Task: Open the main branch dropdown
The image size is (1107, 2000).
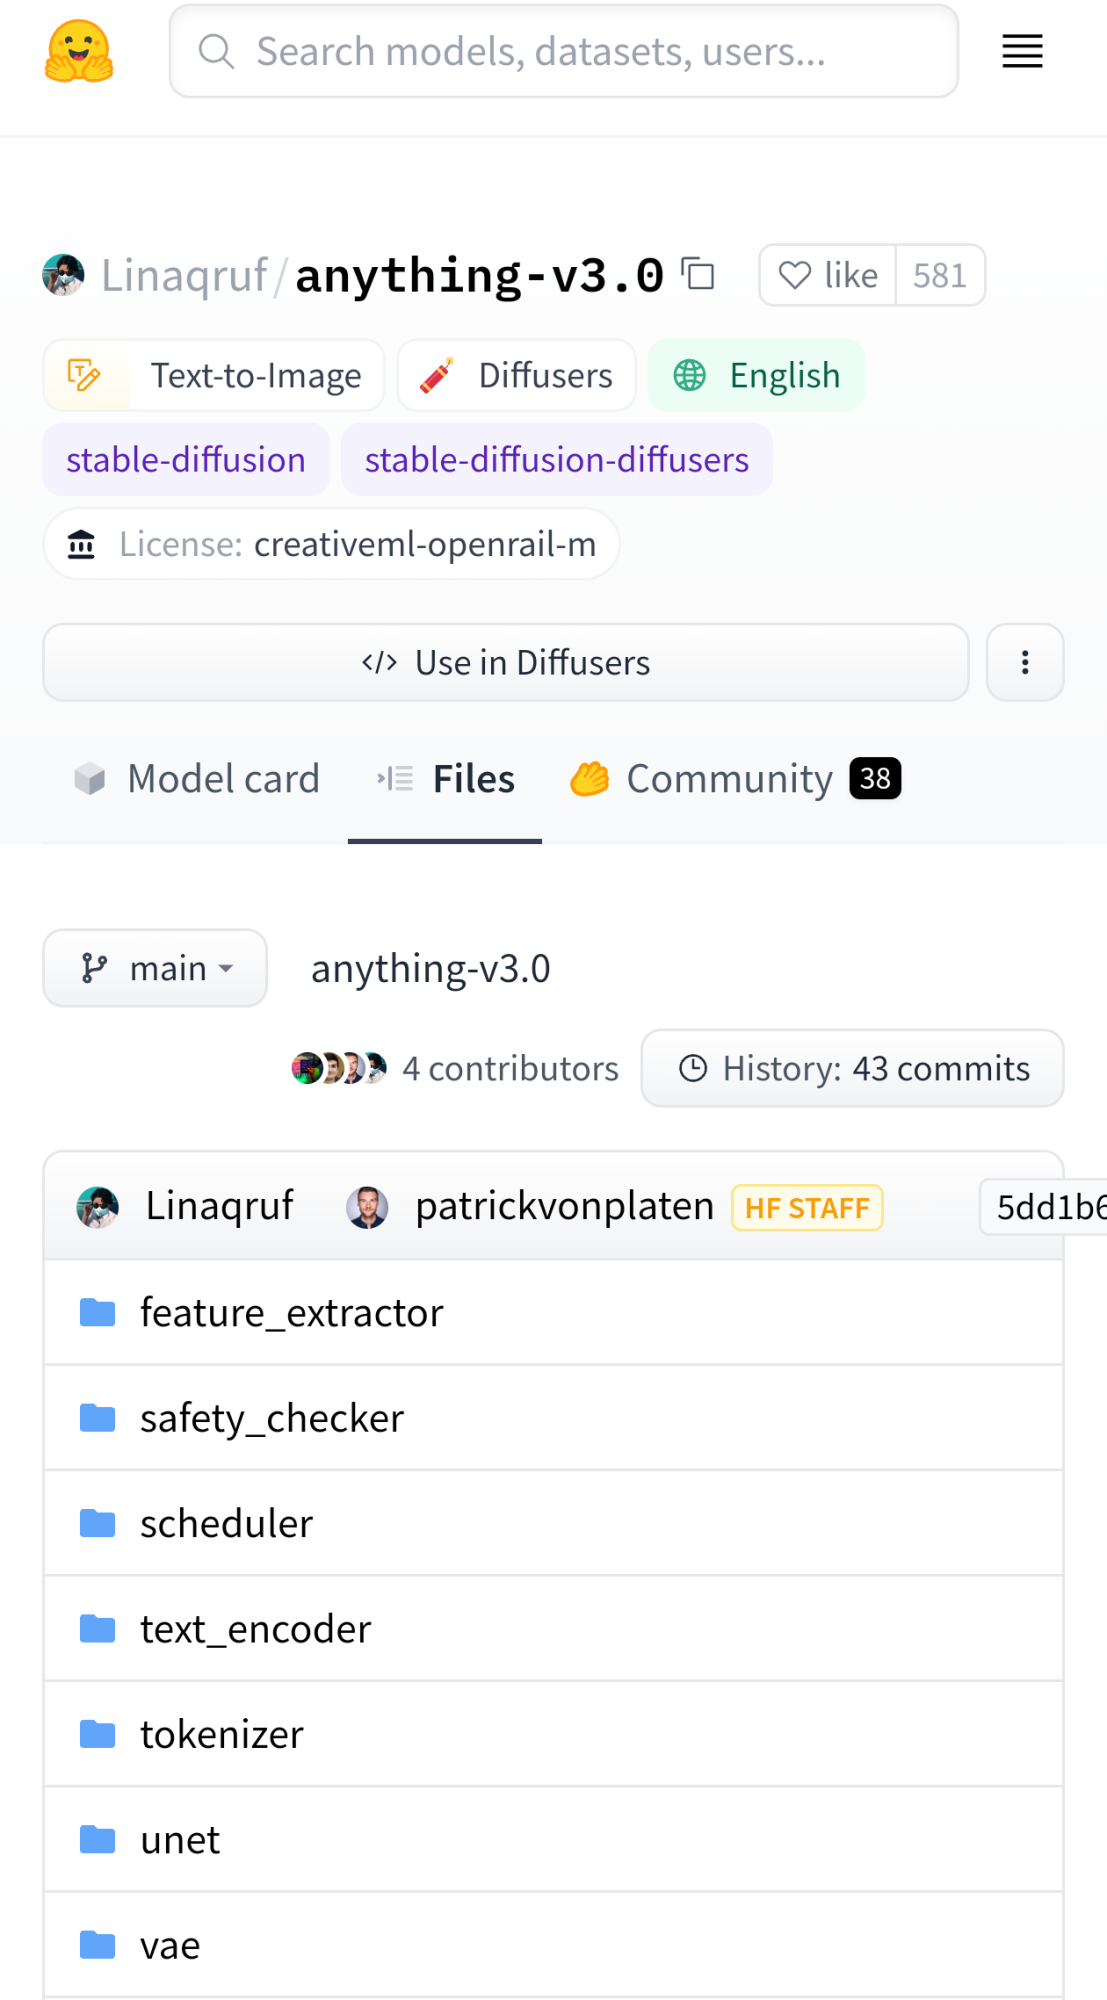Action: pyautogui.click(x=155, y=968)
